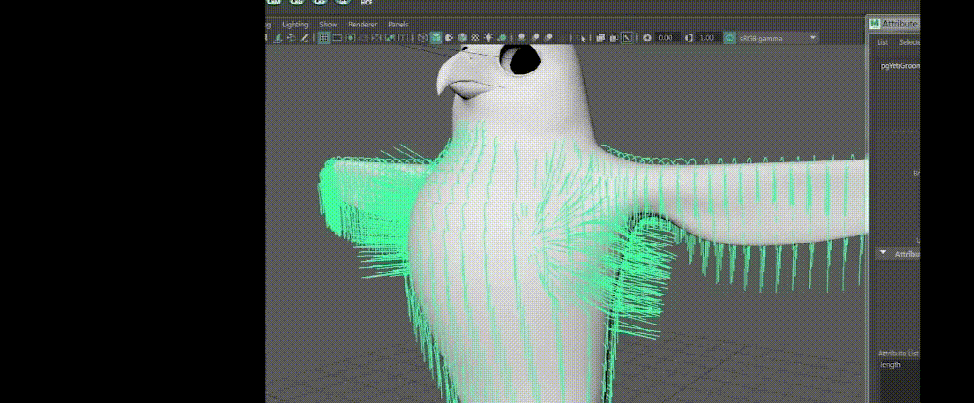Open the Lighting menu in viewport panel
974x403 pixels.
click(x=295, y=24)
